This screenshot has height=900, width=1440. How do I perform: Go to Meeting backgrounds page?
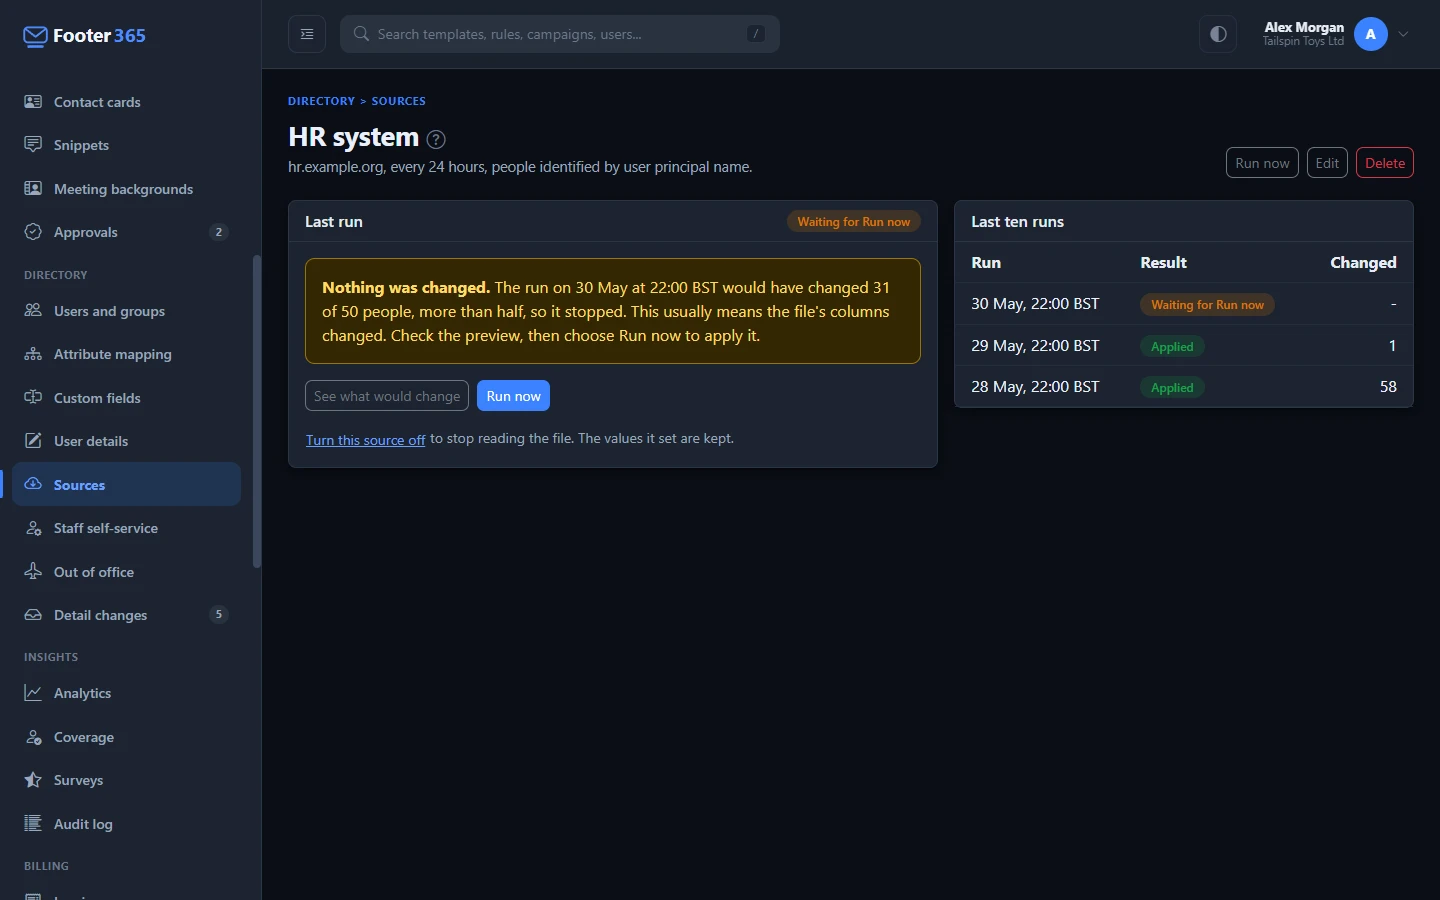126,189
